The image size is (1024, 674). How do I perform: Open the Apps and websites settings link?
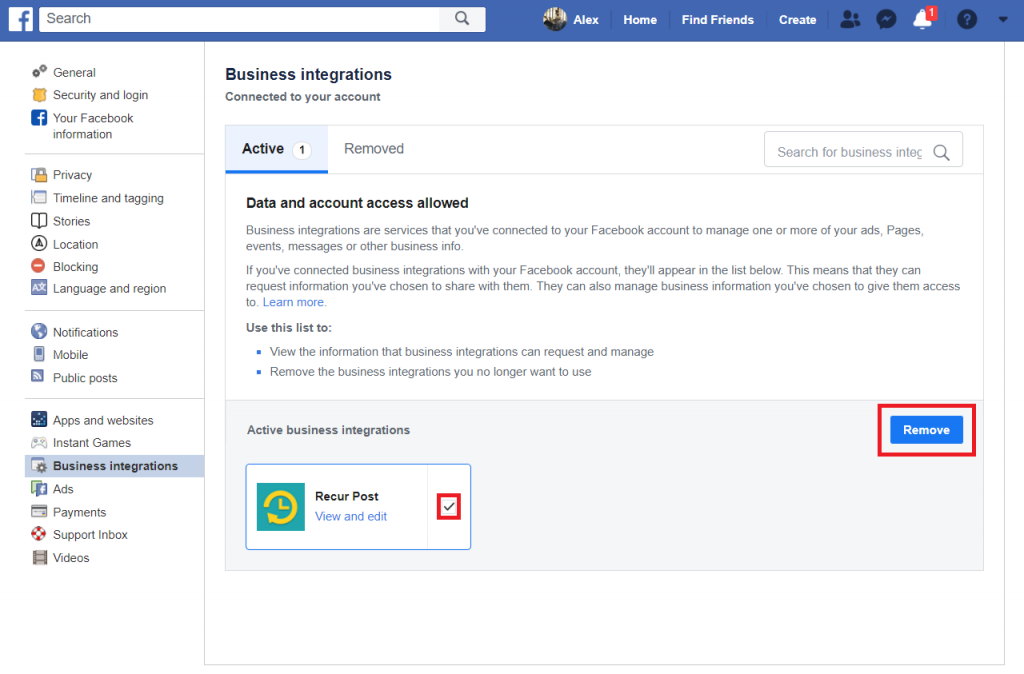click(103, 421)
